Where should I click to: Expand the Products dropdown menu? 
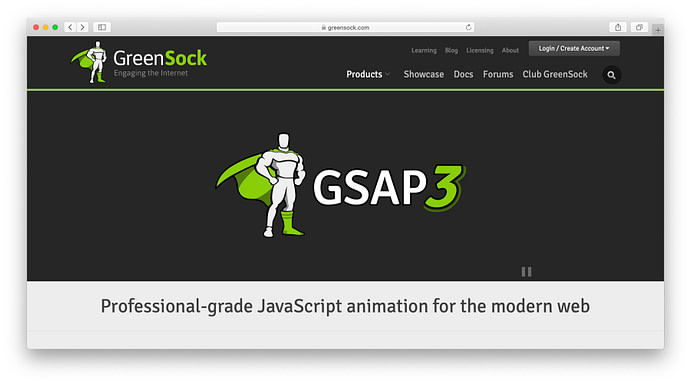(368, 74)
